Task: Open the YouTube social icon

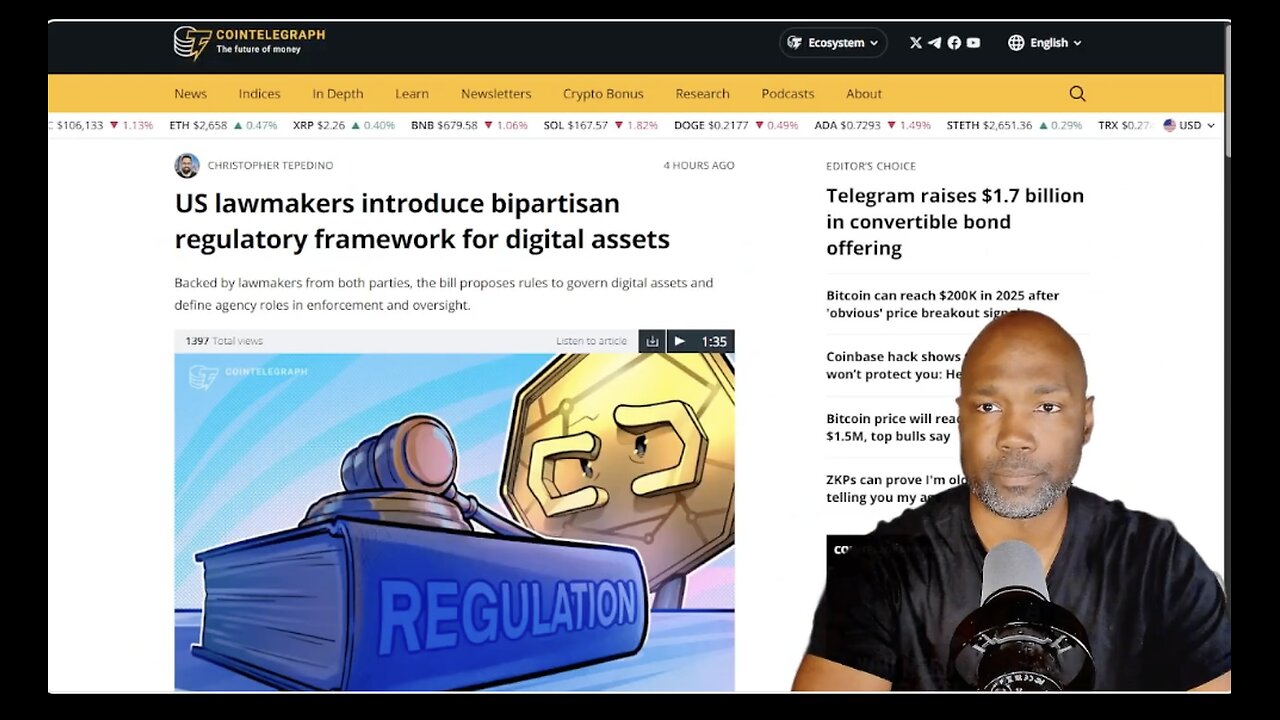Action: tap(973, 43)
